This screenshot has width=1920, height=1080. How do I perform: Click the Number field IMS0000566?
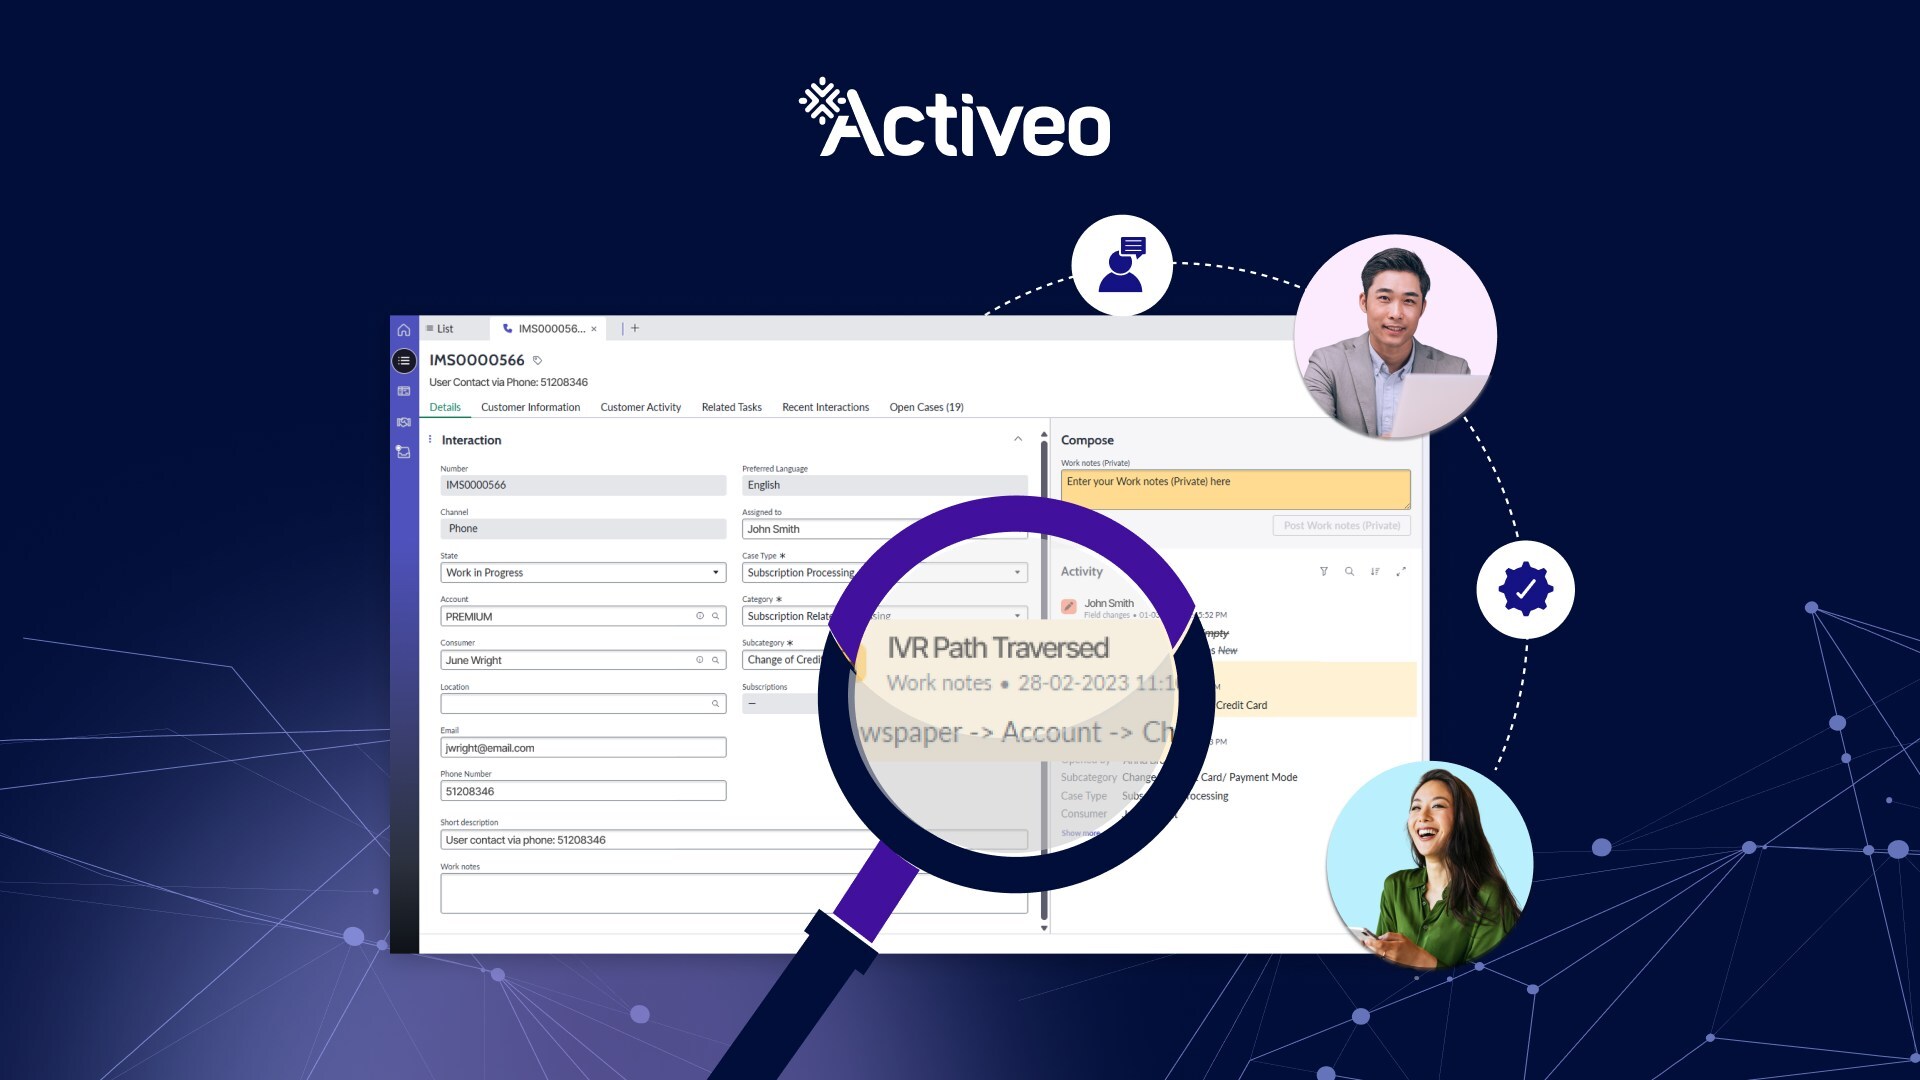tap(583, 485)
